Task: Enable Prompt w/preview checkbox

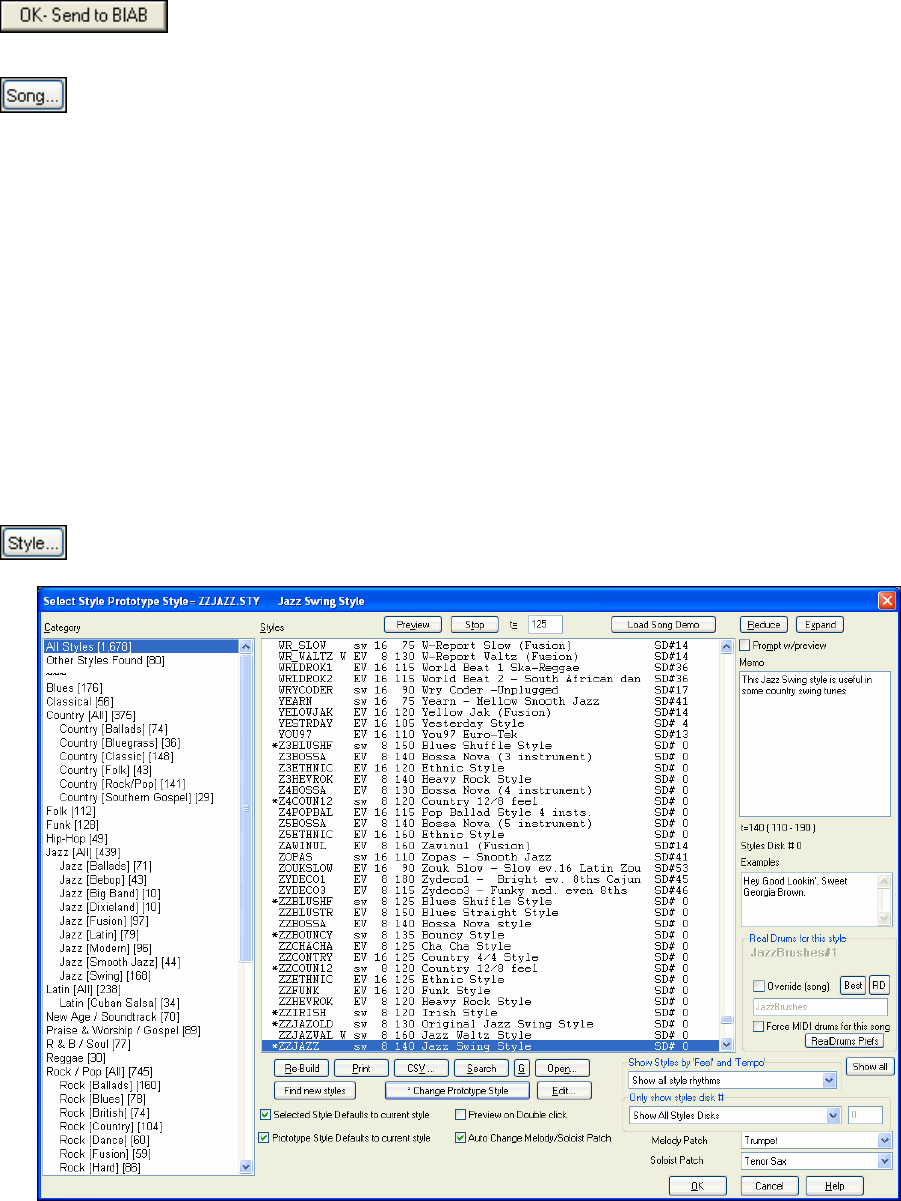Action: pyautogui.click(x=744, y=645)
